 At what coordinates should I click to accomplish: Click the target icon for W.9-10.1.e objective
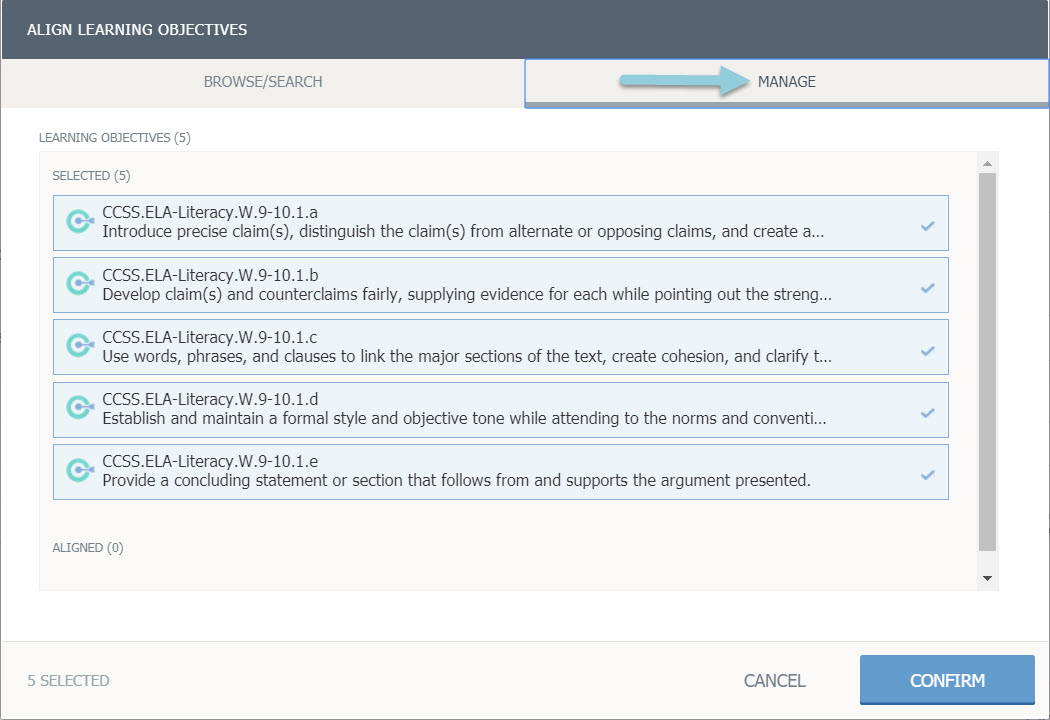tap(79, 471)
